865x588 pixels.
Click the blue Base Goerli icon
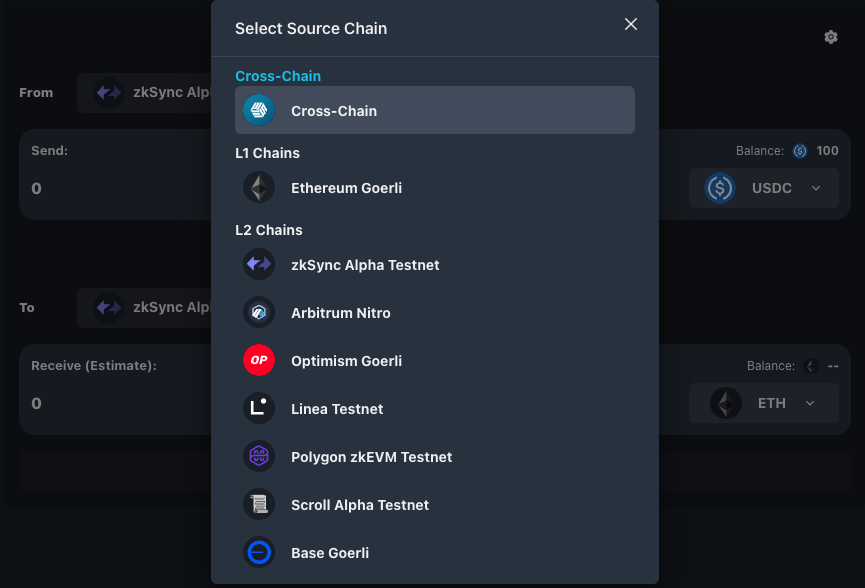coord(259,553)
